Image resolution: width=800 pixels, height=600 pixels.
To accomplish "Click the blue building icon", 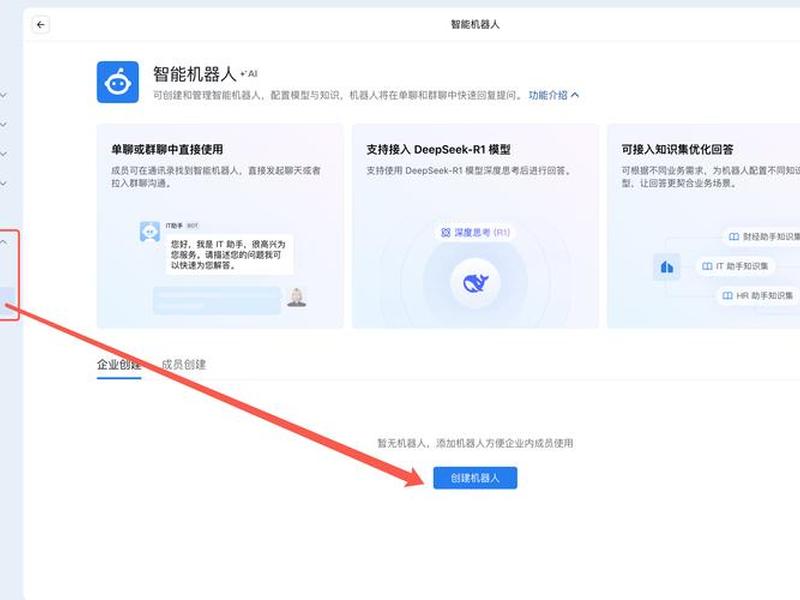I will tap(667, 267).
